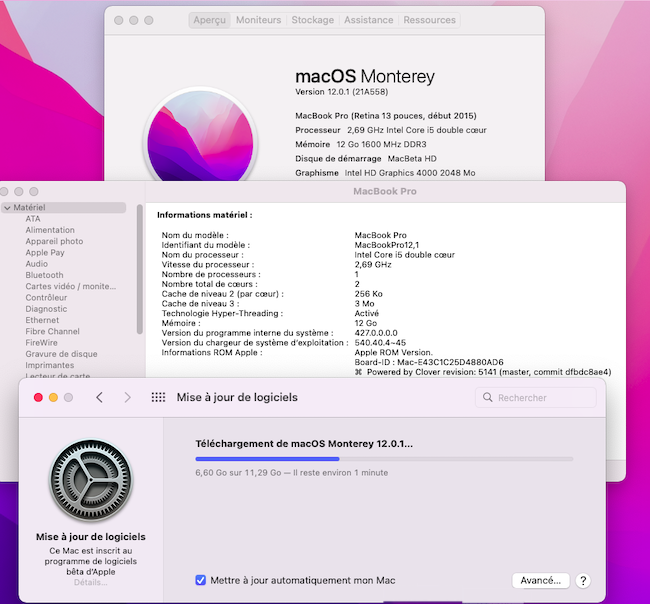
Task: Open the Détails… link
Action: 91,582
